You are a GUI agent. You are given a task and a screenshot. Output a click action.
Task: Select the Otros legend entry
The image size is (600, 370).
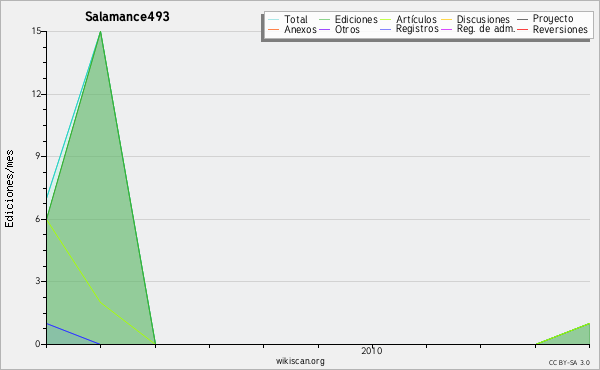click(347, 29)
